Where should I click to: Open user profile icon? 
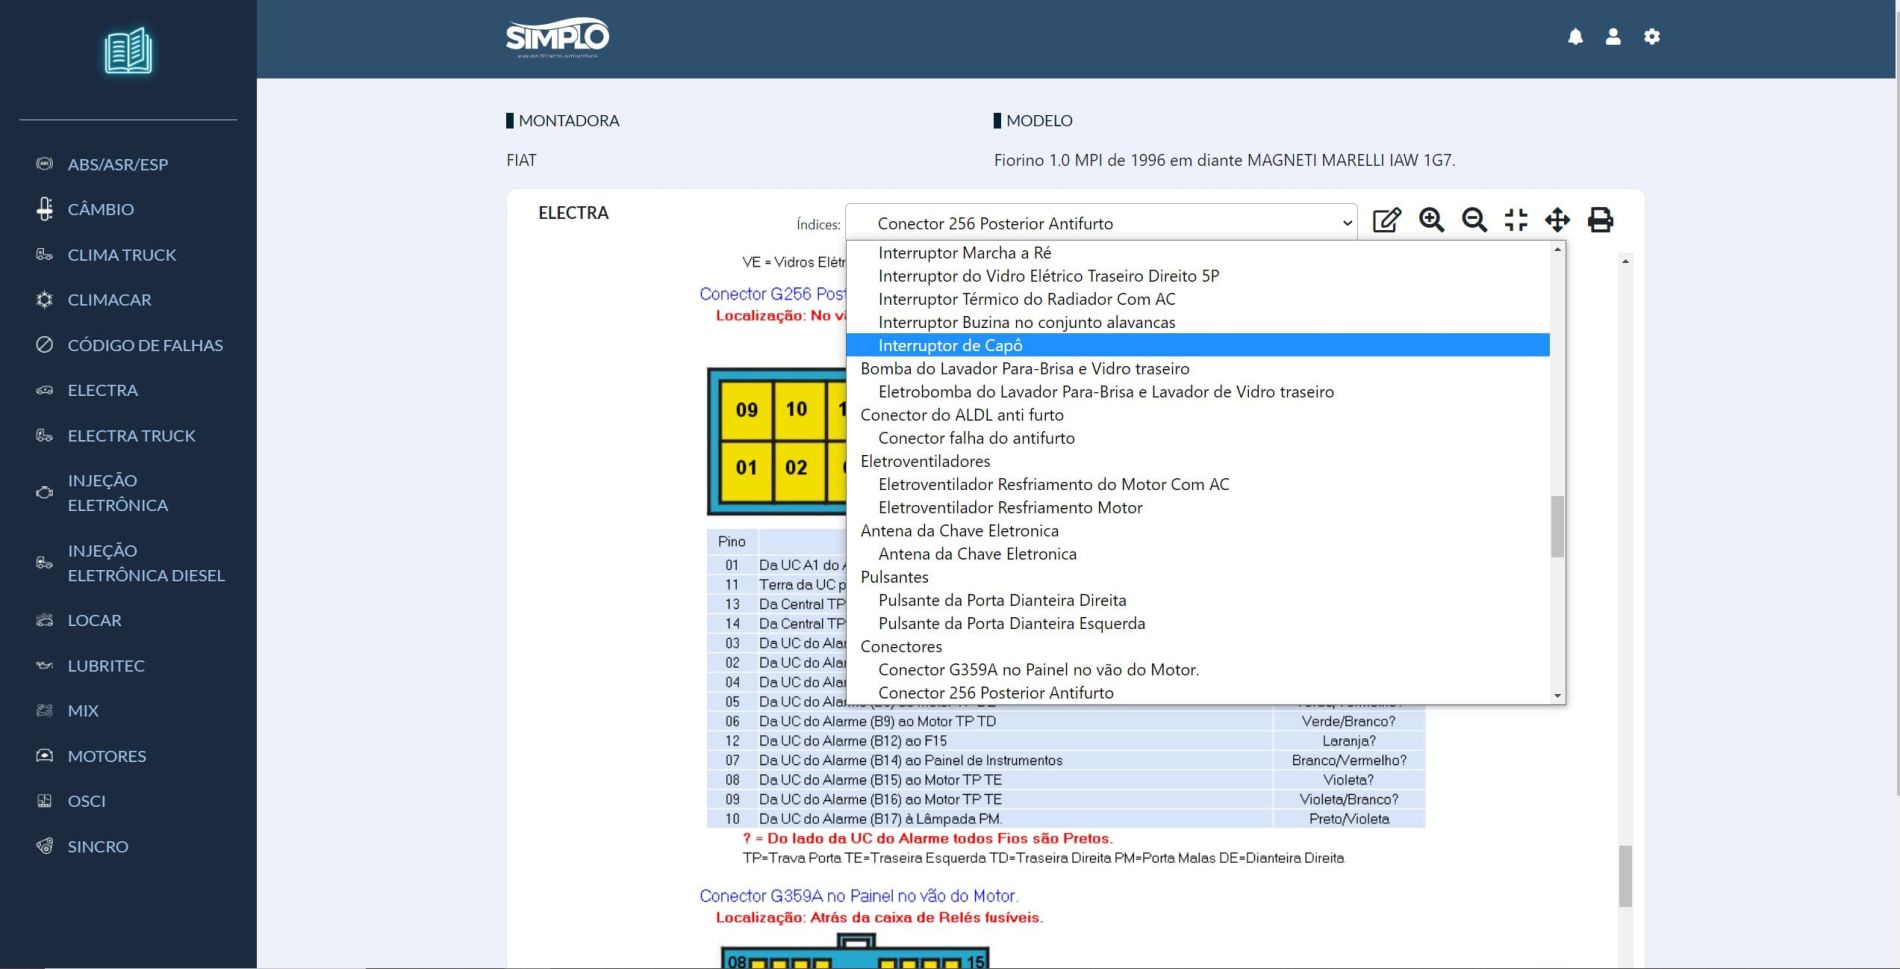click(x=1613, y=37)
